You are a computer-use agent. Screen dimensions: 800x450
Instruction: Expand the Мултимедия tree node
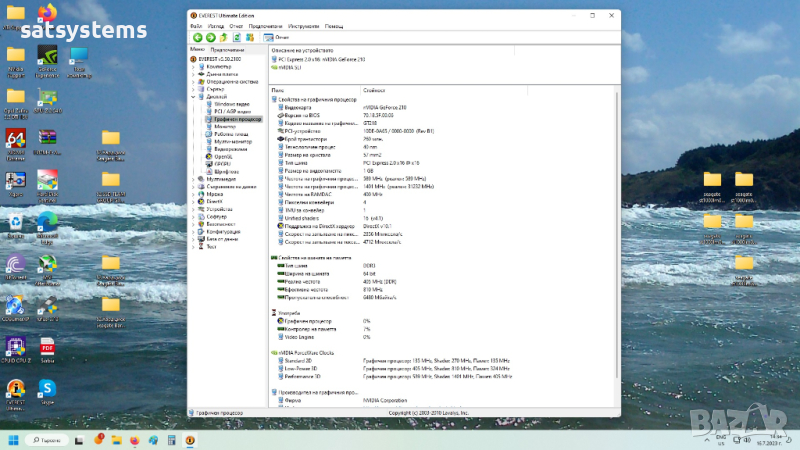coord(193,179)
